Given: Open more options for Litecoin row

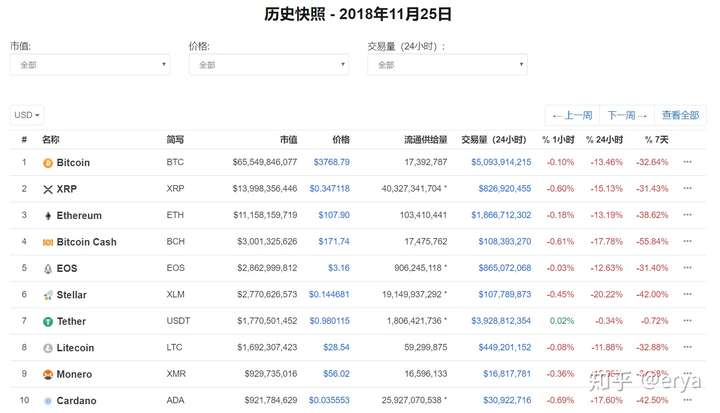Looking at the screenshot, I should tap(687, 347).
